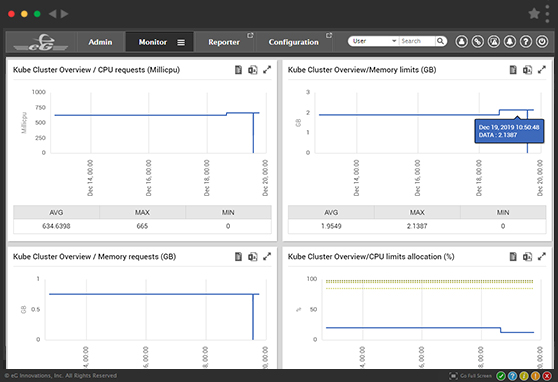The height and width of the screenshot is (382, 558).
Task: Open the Configuration tab
Action: (294, 42)
